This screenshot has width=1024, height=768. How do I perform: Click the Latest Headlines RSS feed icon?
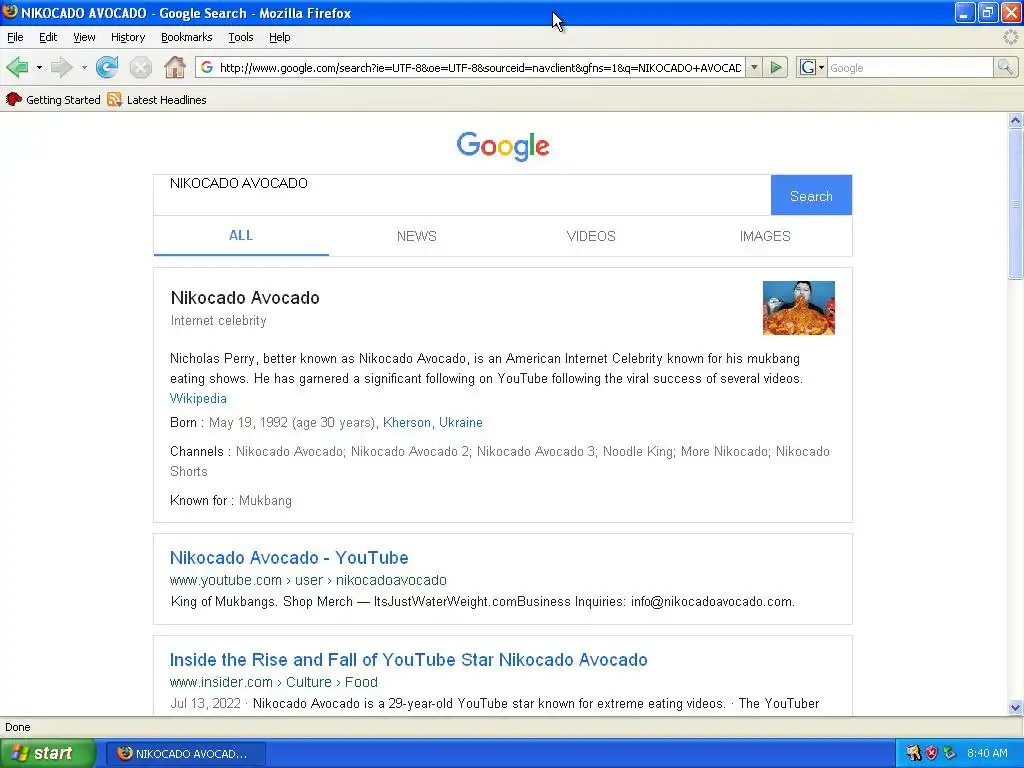pos(114,99)
